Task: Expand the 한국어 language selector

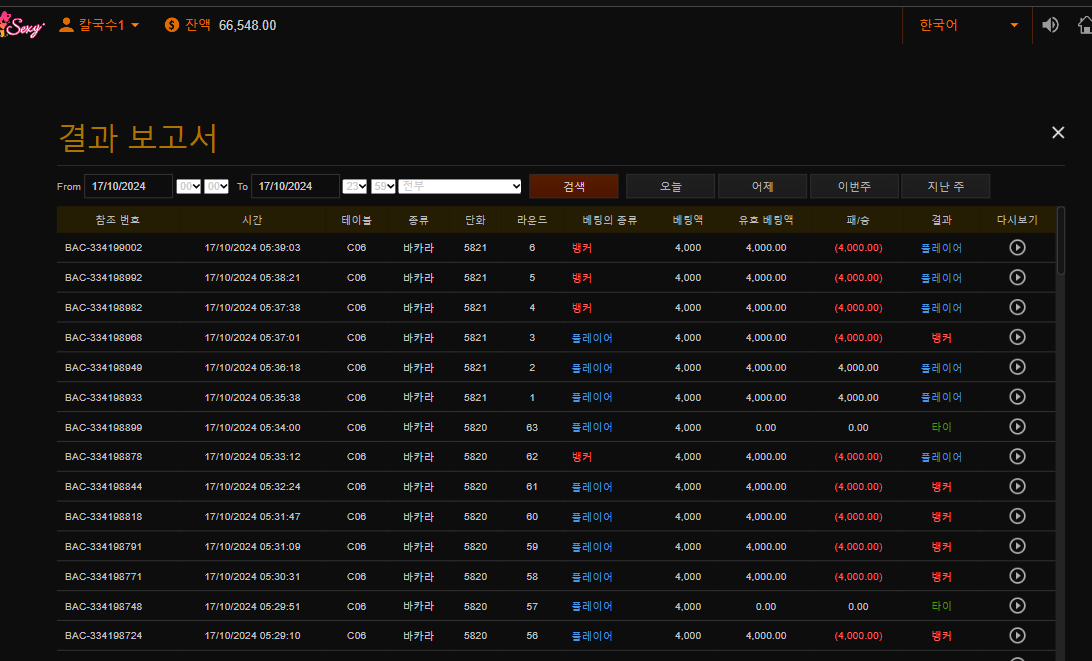Action: (x=968, y=25)
